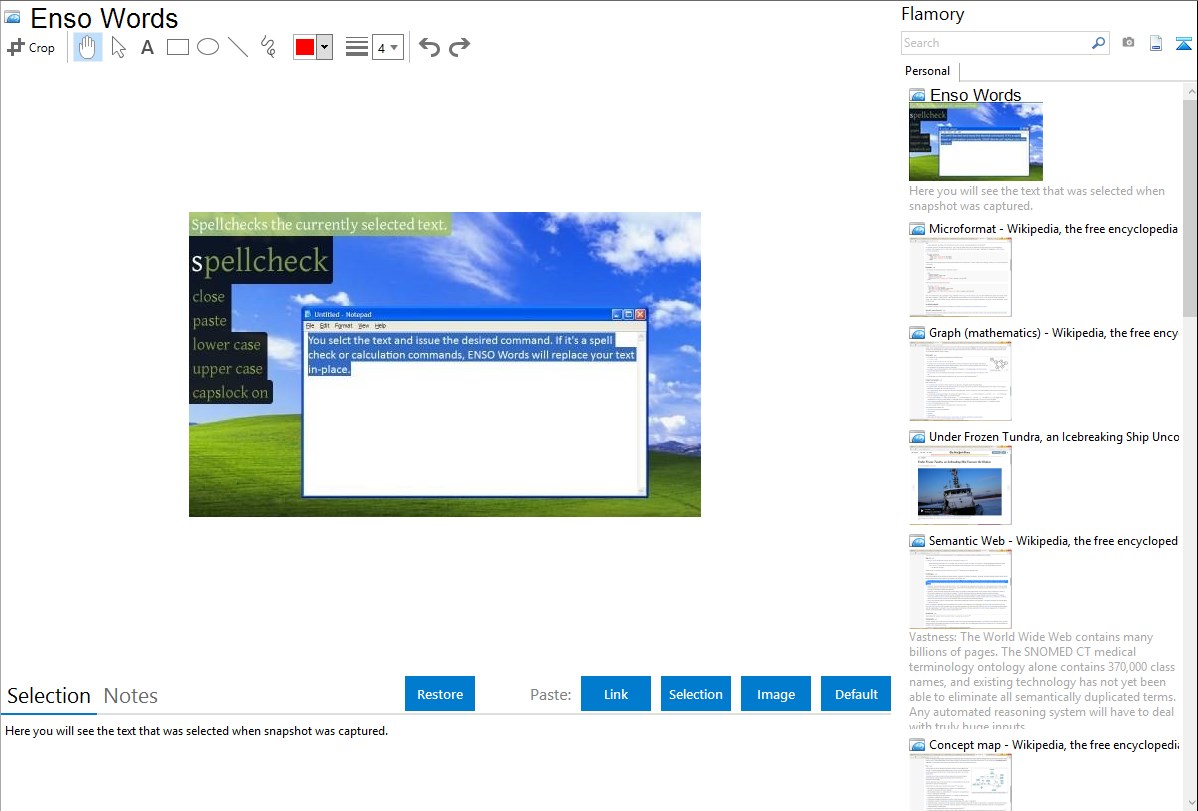The image size is (1198, 811).
Task: Click the document page icon in Flamory panel
Action: click(1156, 43)
